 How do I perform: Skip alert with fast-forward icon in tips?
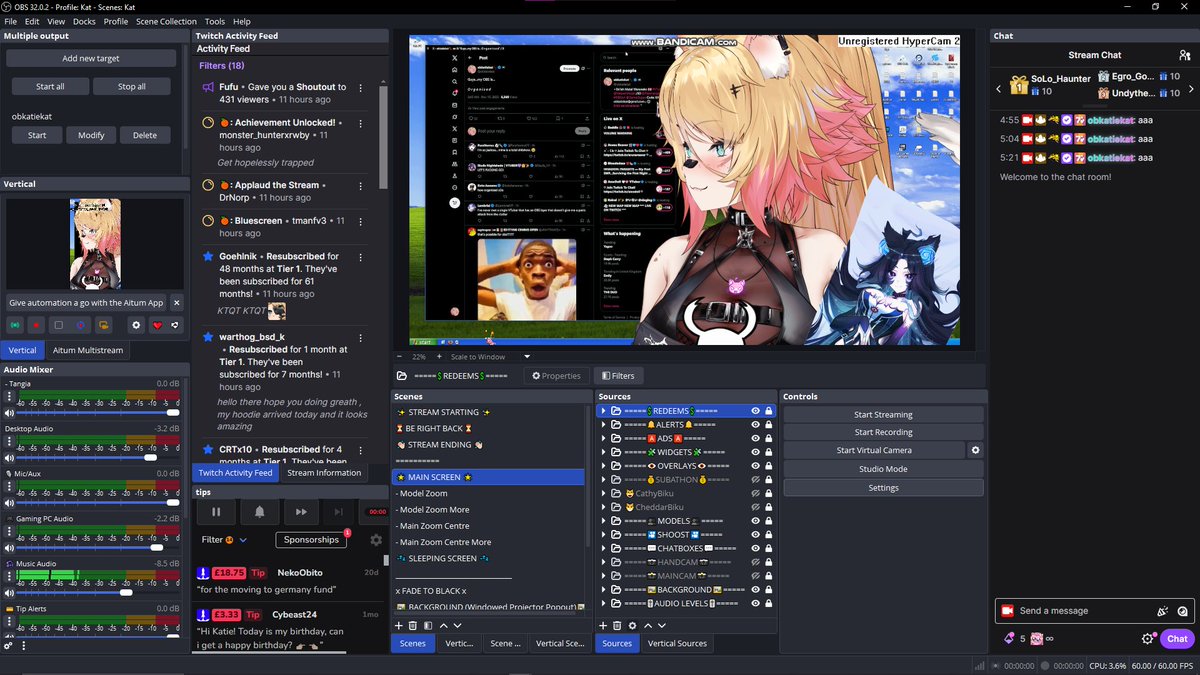(x=301, y=512)
